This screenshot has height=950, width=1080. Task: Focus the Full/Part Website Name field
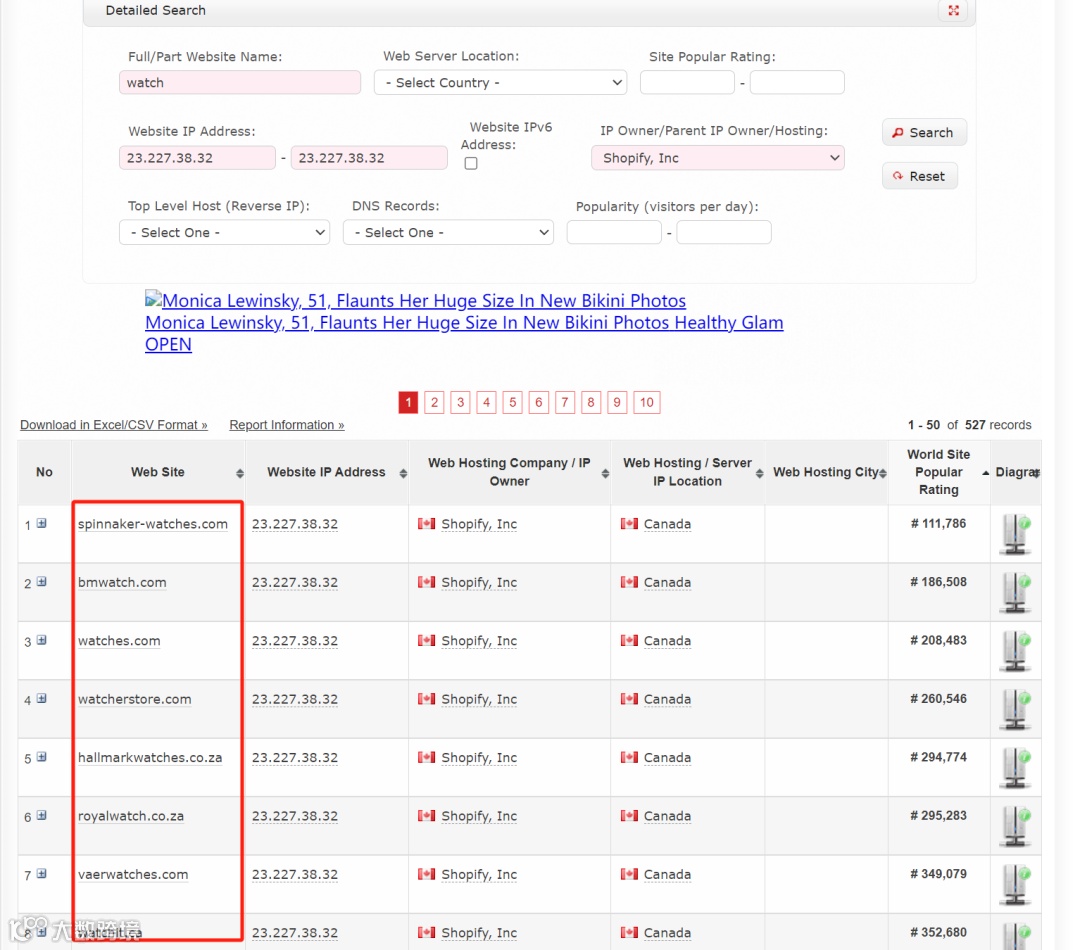(240, 83)
